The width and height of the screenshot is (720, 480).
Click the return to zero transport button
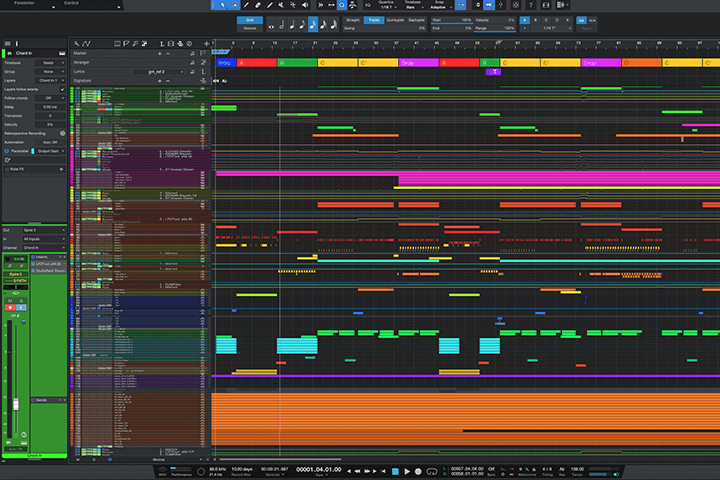click(x=383, y=471)
